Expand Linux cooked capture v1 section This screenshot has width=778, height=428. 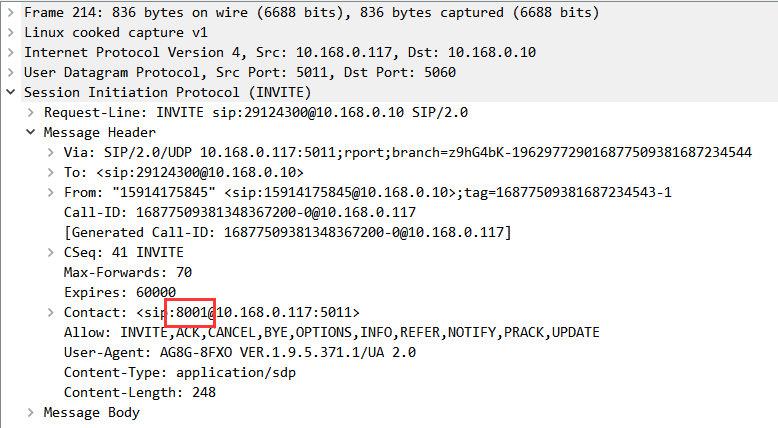[x=10, y=32]
